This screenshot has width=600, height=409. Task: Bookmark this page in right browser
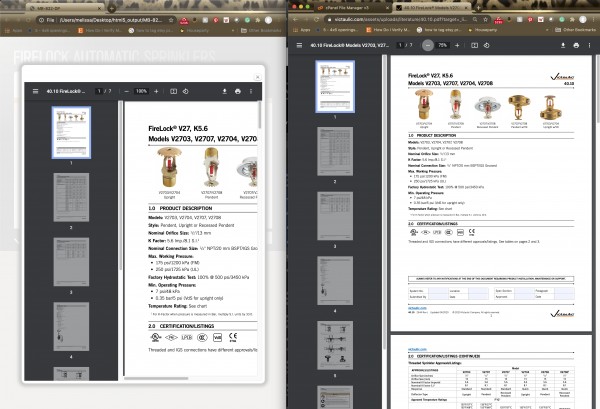[x=485, y=19]
